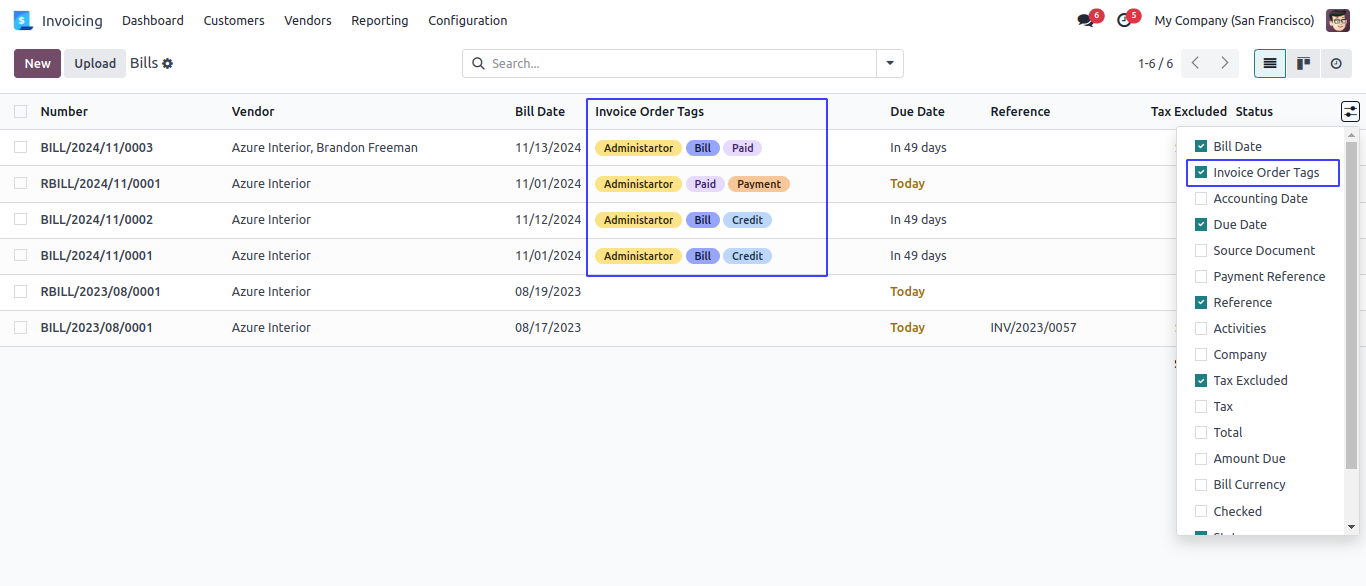Click the New button
Image resolution: width=1366 pixels, height=586 pixels.
pos(38,64)
